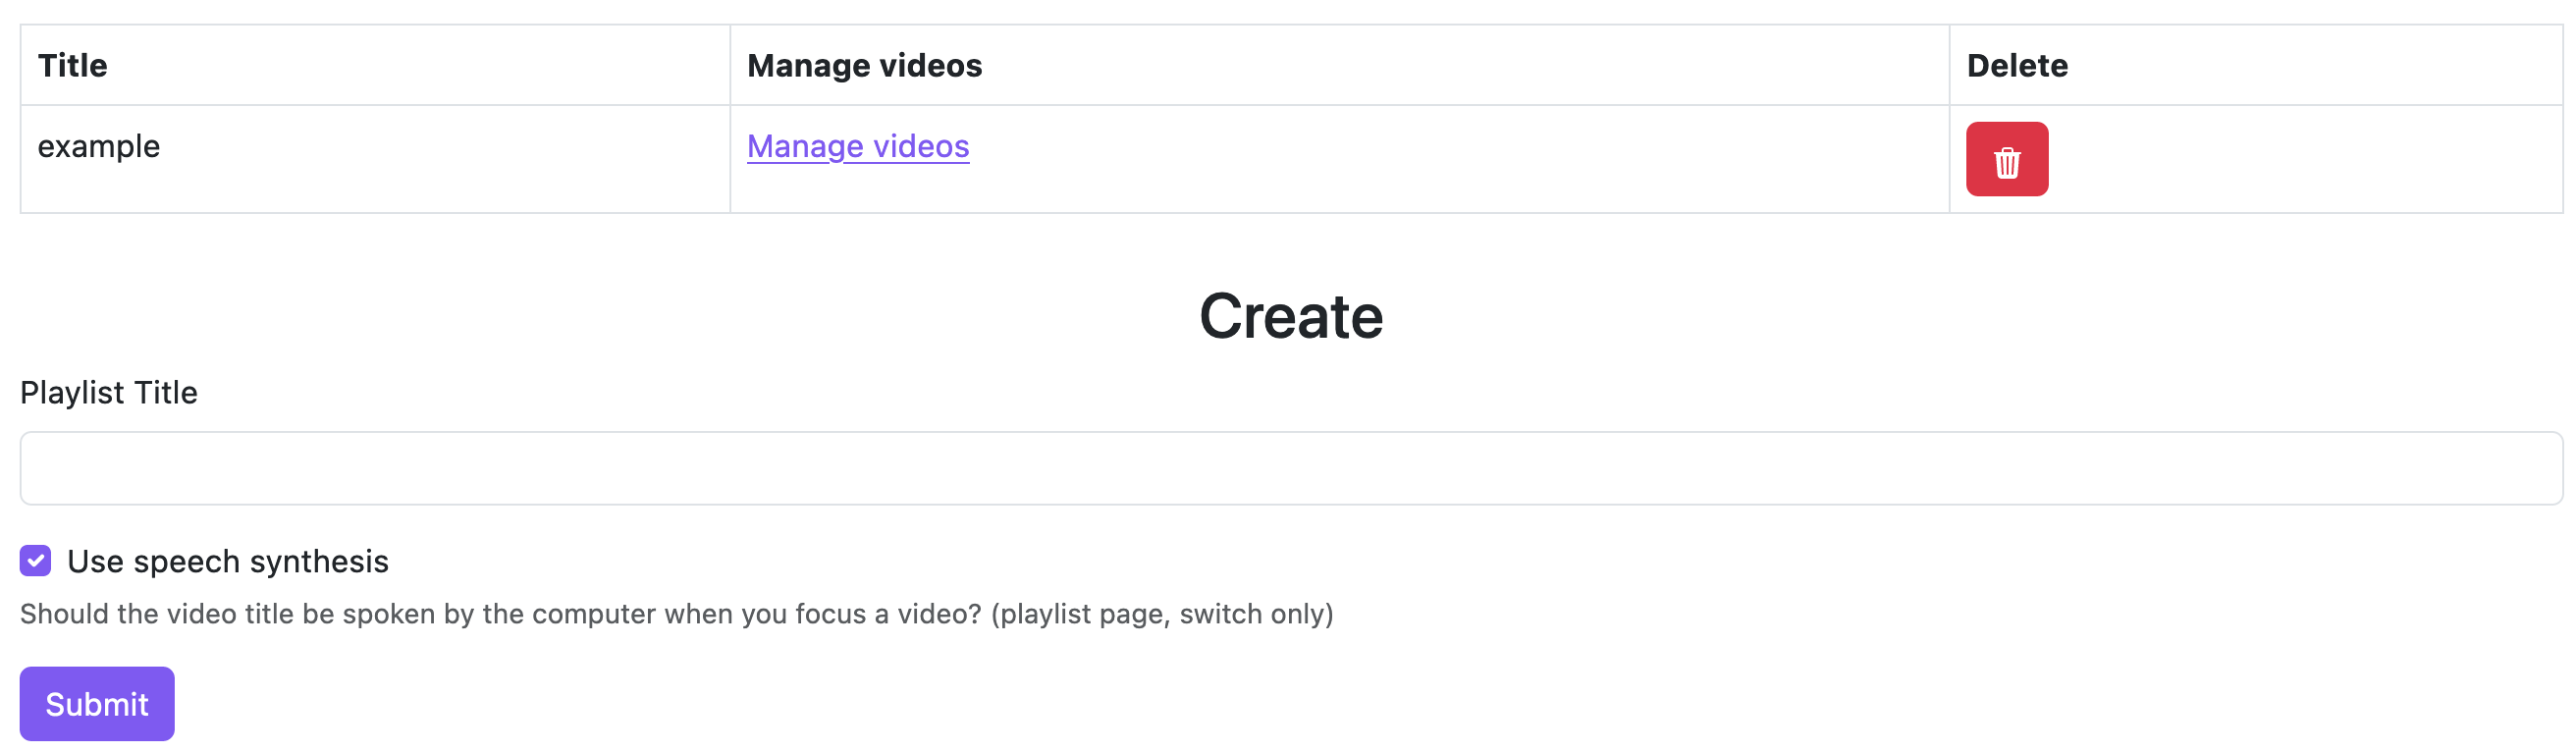
Task: Open Manage videos for the example playlist
Action: click(858, 145)
